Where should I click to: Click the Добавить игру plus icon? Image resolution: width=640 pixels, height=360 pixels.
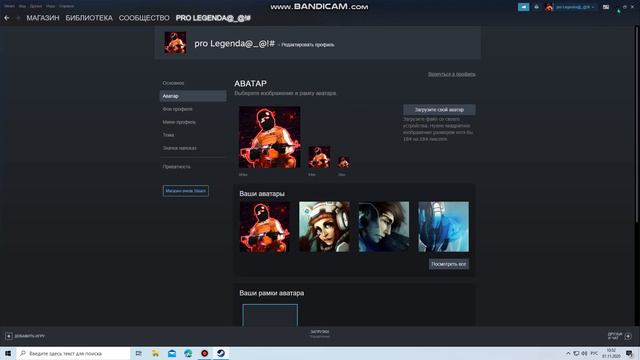(x=9, y=336)
